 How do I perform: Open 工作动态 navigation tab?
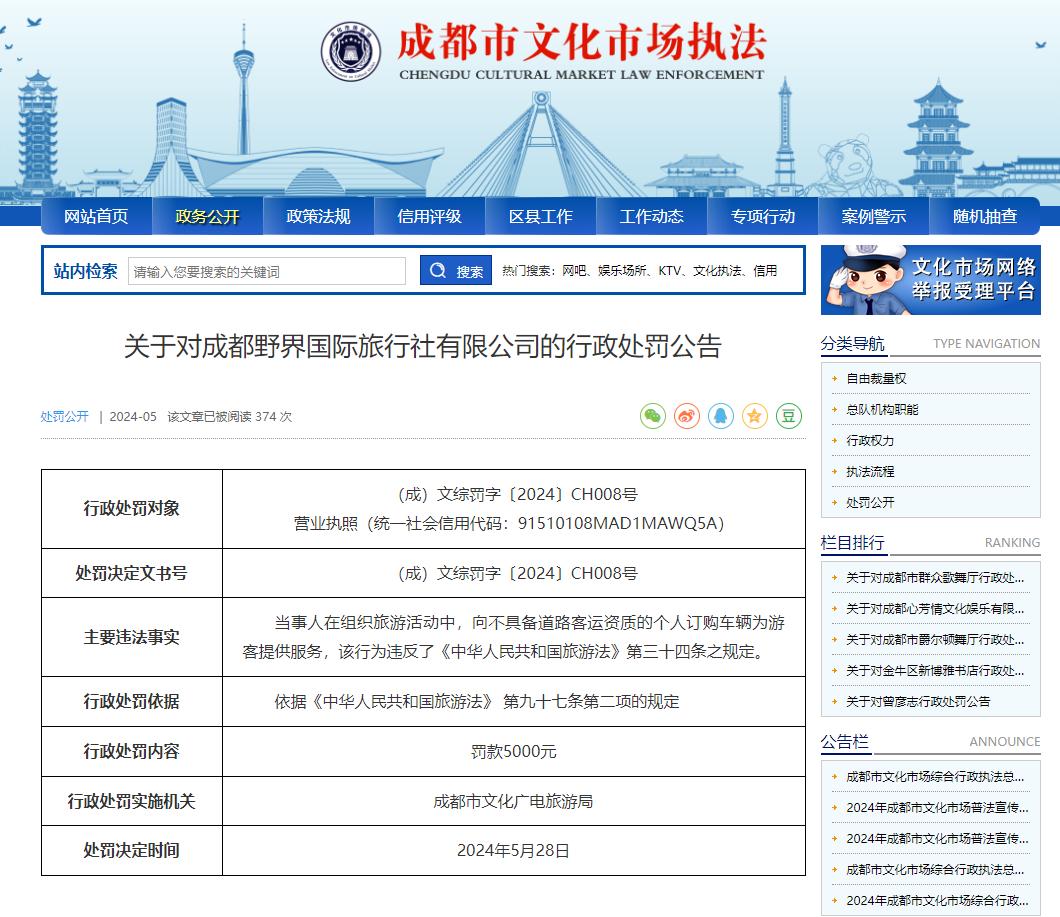click(x=651, y=216)
